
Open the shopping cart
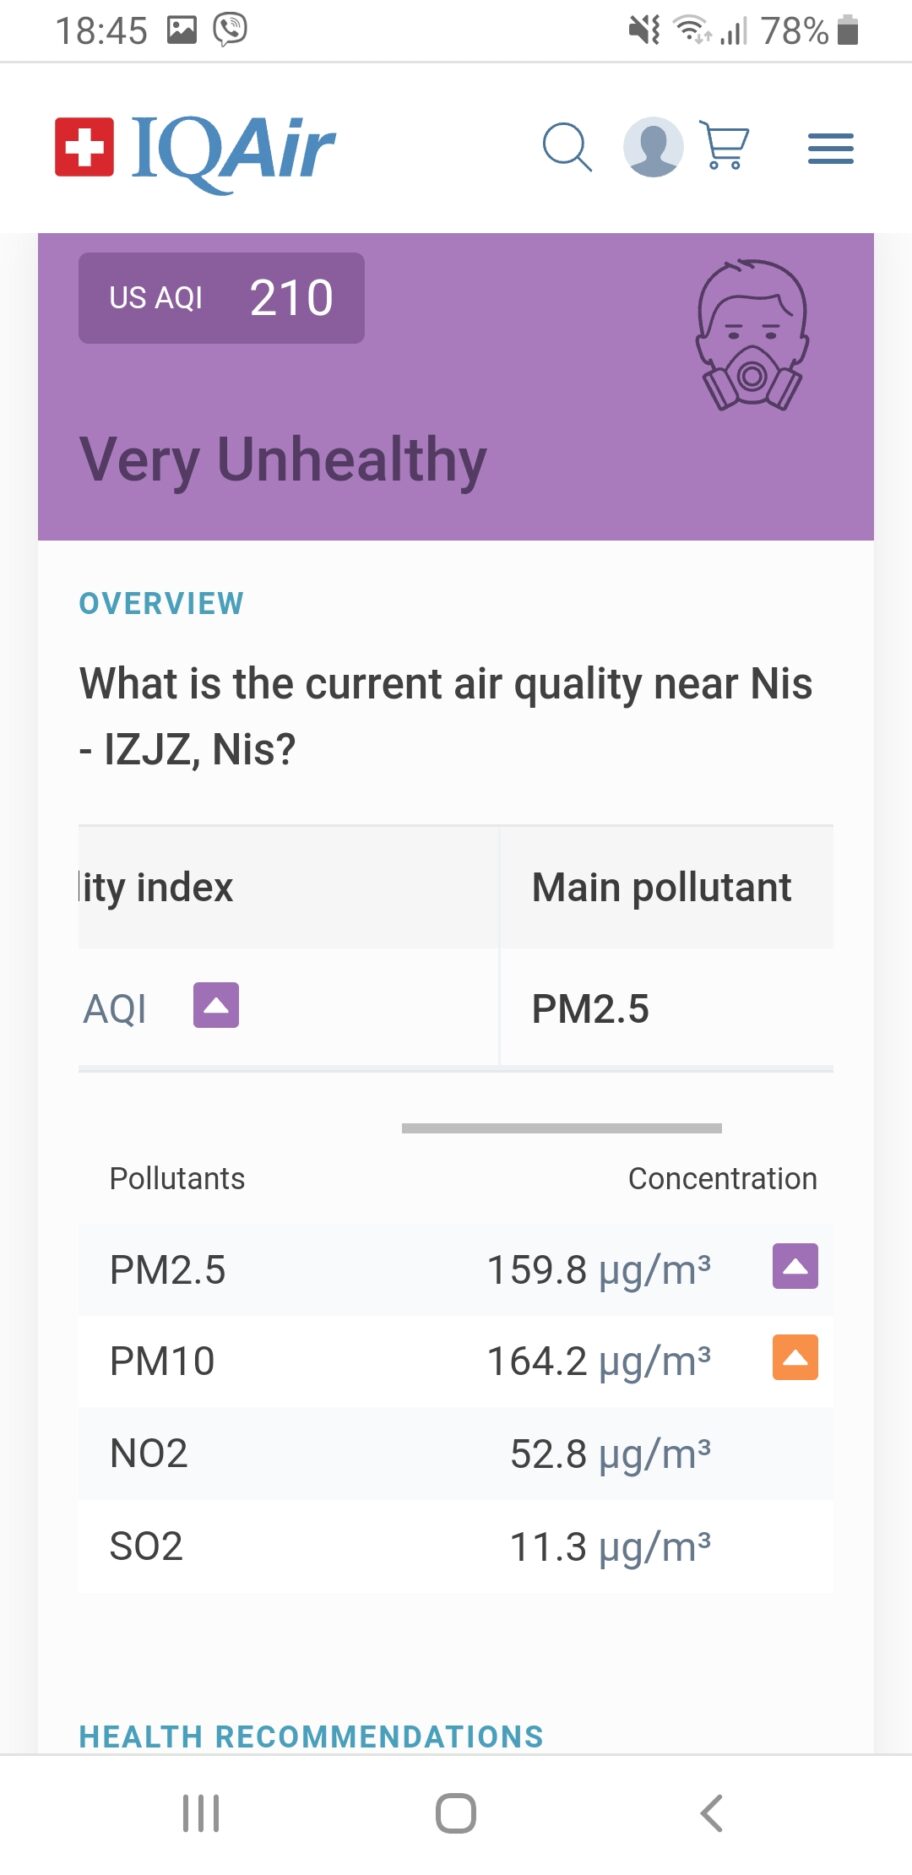(726, 146)
